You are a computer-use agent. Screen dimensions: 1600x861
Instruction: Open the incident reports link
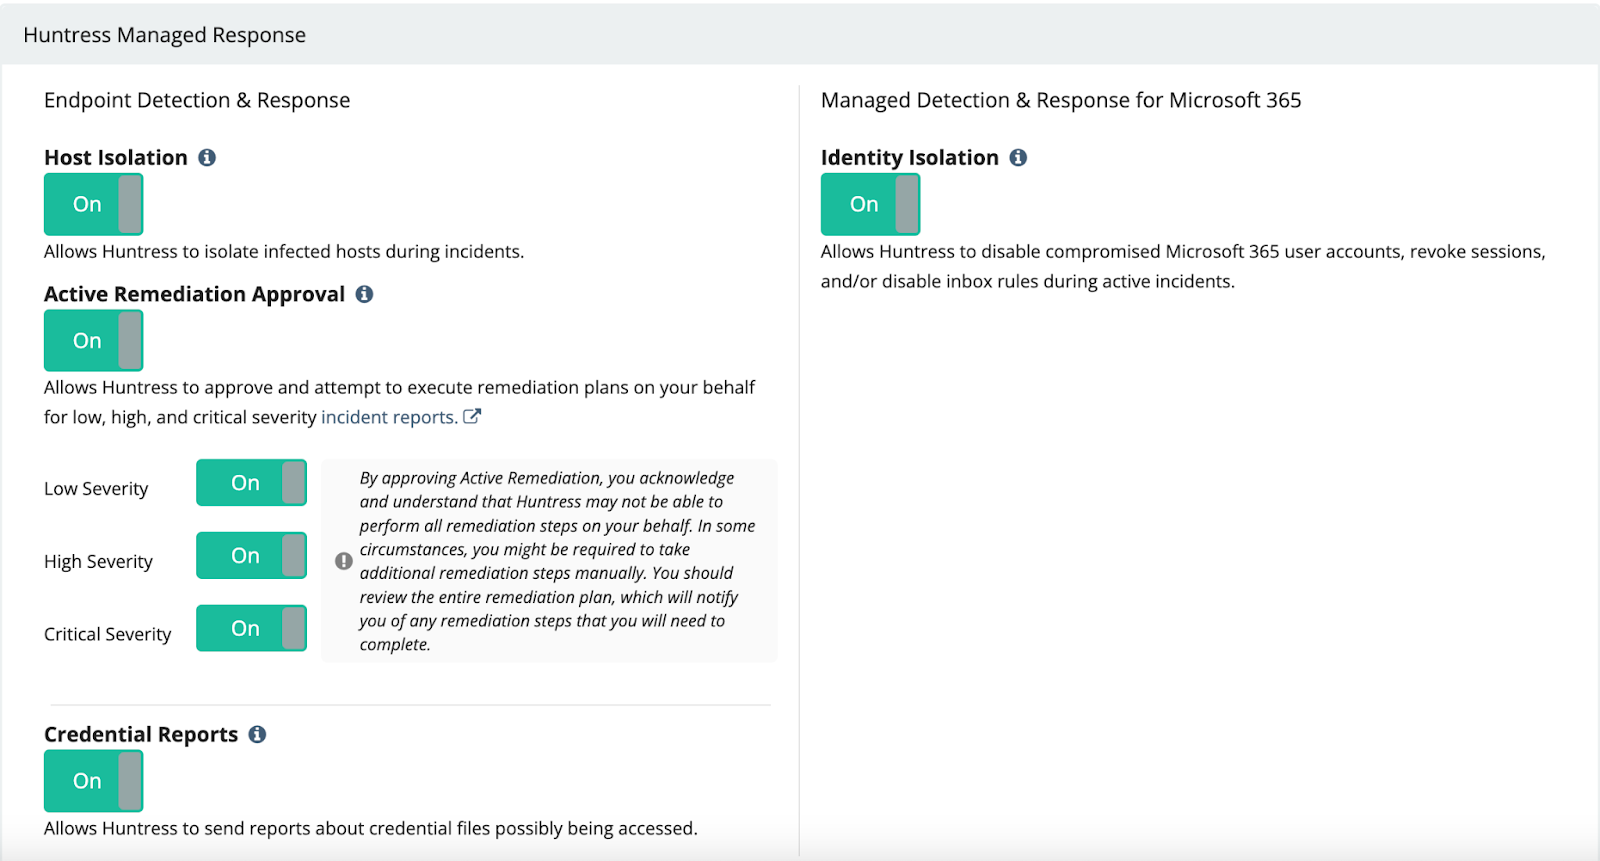[389, 417]
